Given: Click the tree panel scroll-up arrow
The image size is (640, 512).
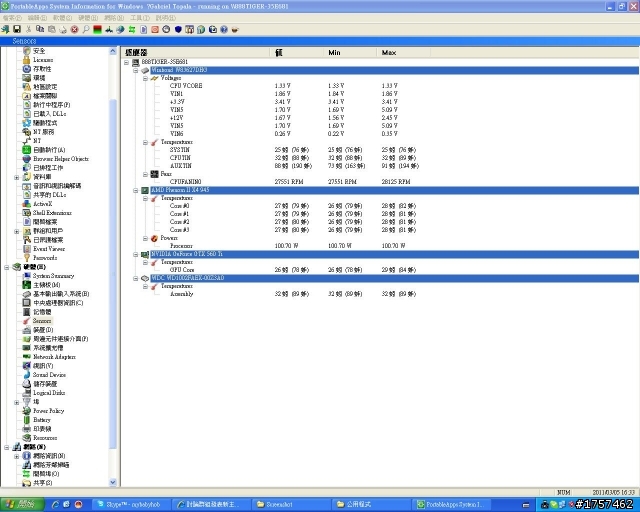Looking at the screenshot, I should (113, 51).
